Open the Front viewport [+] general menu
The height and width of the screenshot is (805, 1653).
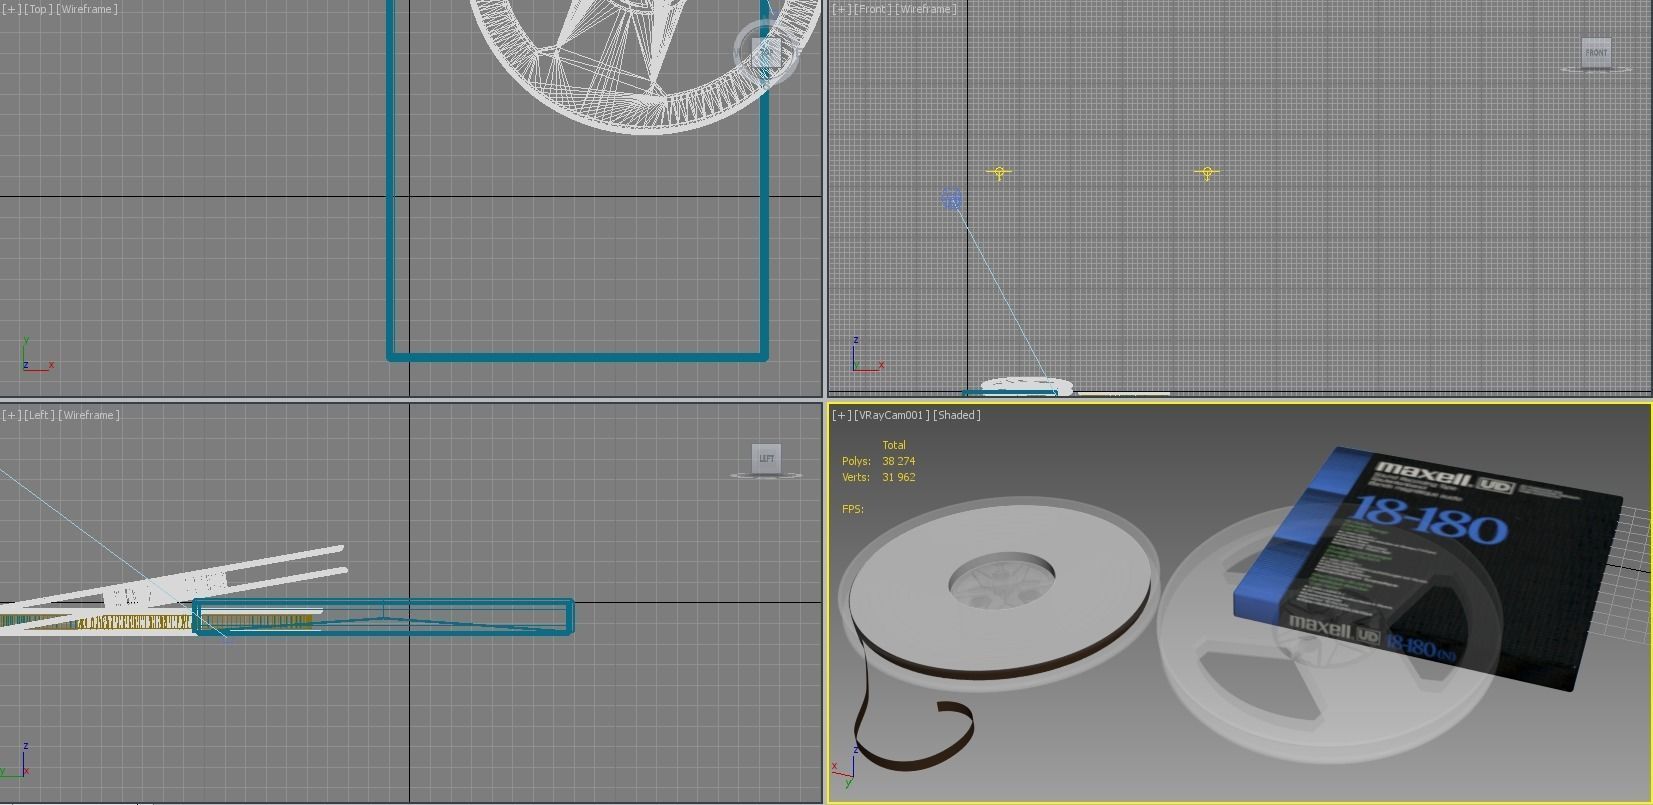point(842,9)
